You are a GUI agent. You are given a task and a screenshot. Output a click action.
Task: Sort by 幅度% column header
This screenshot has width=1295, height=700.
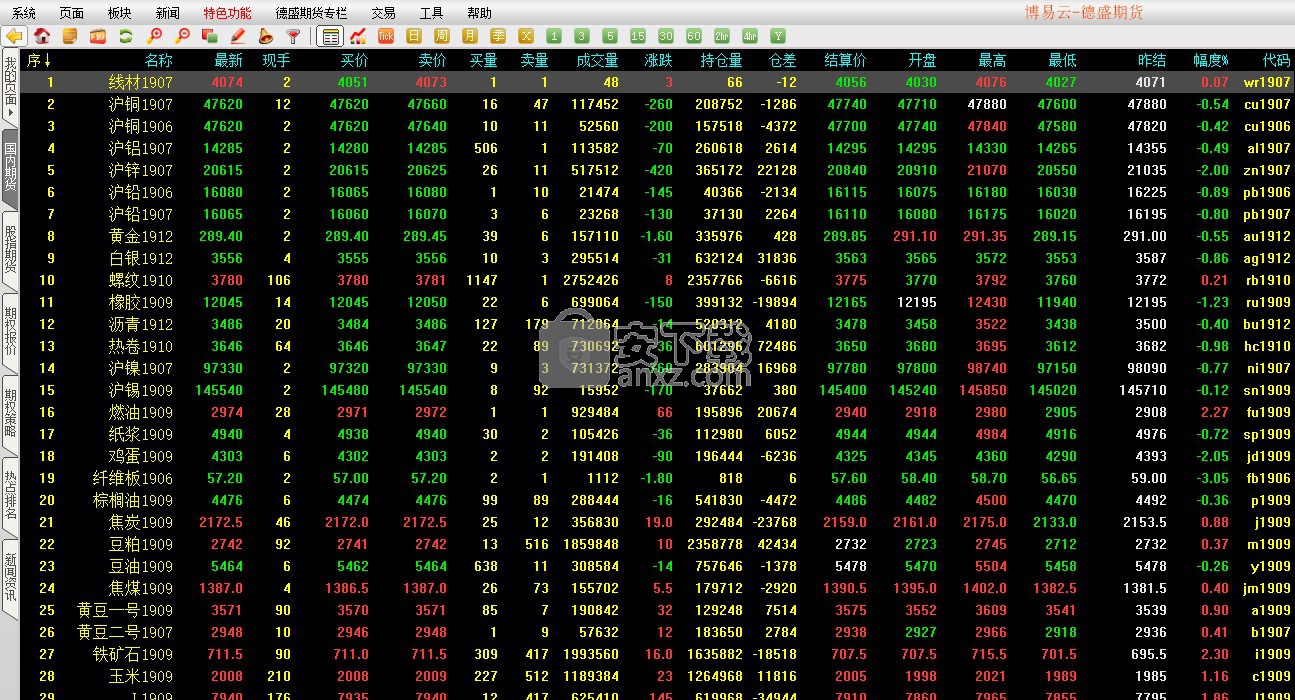point(1211,60)
